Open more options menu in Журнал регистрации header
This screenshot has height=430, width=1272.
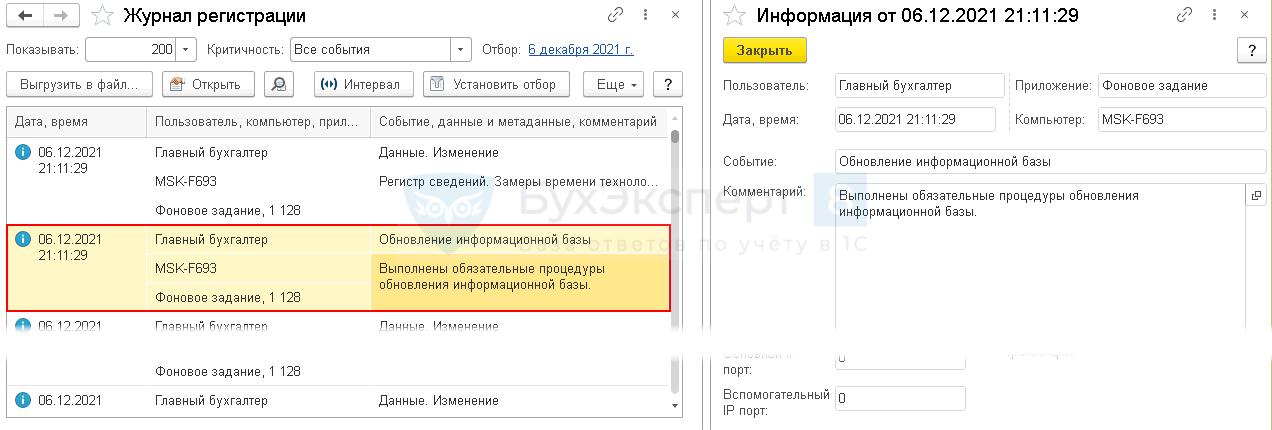click(646, 15)
